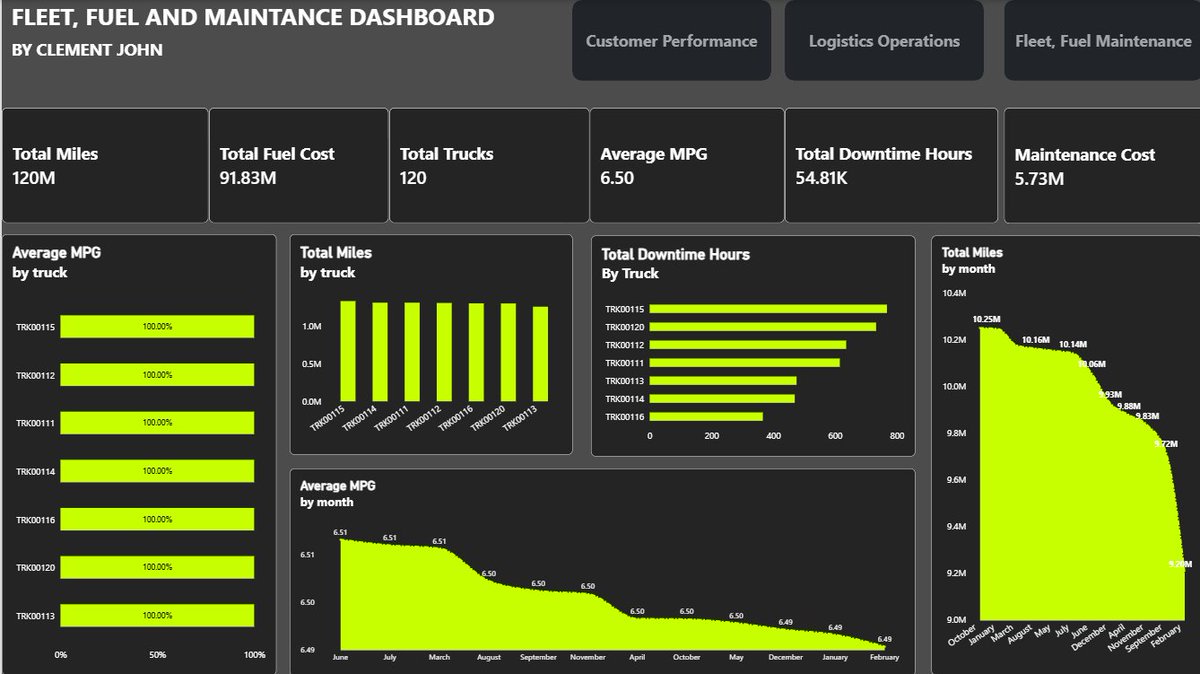This screenshot has width=1200, height=674.
Task: Click the Total Downtime Hours By Truck title
Action: tap(675, 263)
